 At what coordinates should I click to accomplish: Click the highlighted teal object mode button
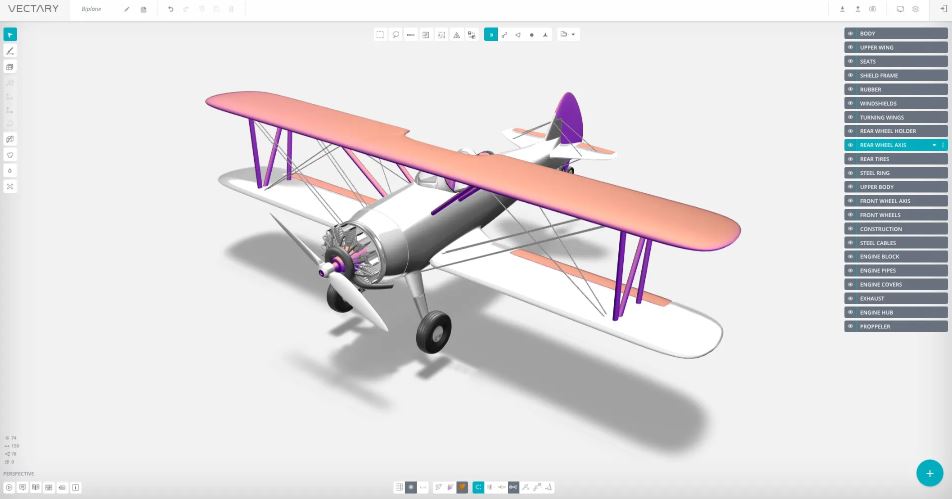click(491, 35)
